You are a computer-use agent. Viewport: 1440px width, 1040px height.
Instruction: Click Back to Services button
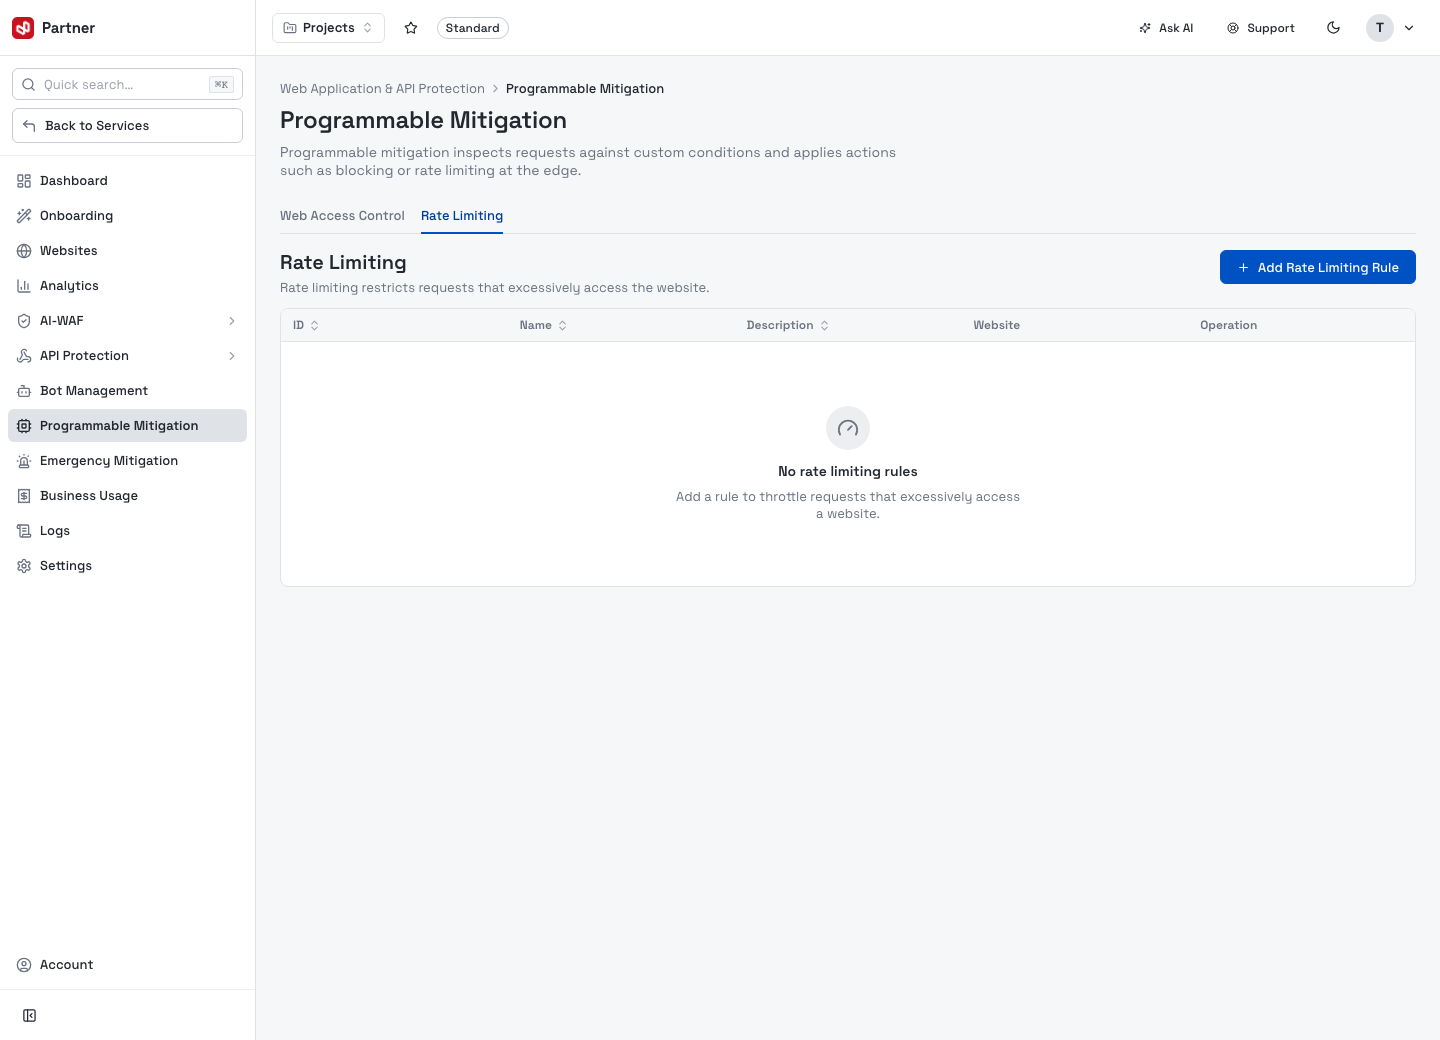tap(127, 126)
